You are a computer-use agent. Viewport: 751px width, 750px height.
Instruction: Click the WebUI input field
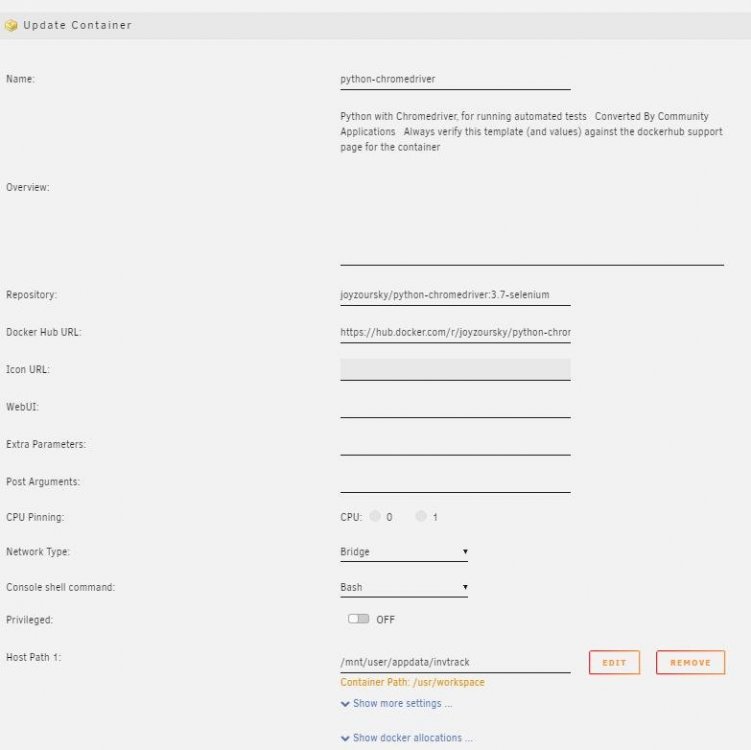pyautogui.click(x=455, y=407)
